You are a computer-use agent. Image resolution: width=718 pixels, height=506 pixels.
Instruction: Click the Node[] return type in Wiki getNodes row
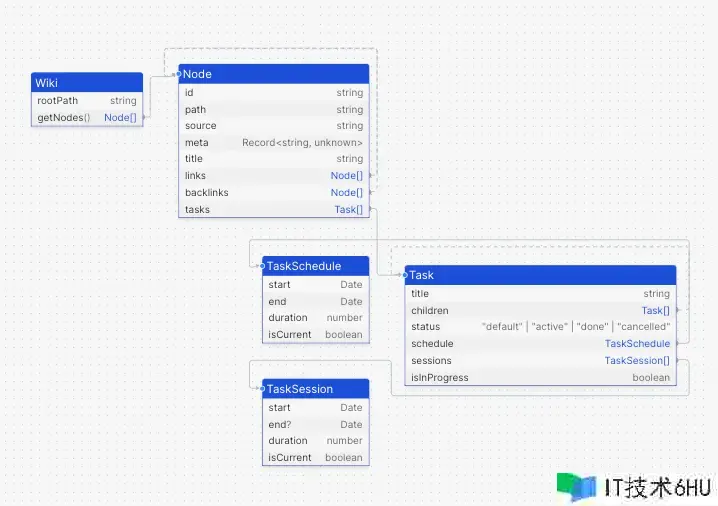[119, 118]
